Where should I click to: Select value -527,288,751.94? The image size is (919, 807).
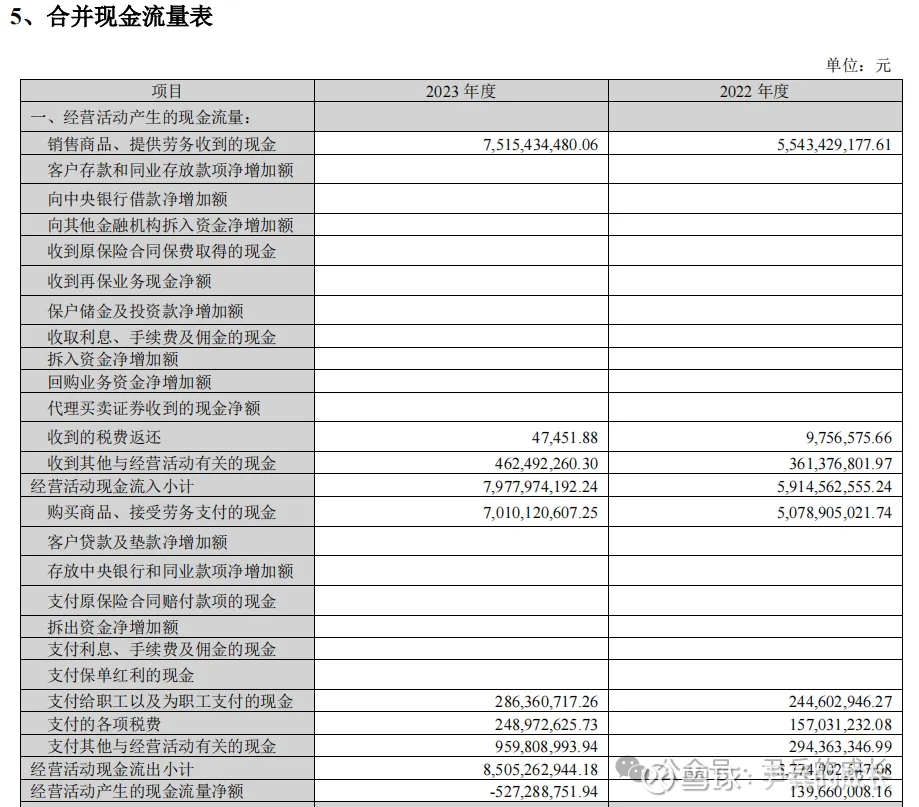pyautogui.click(x=544, y=792)
